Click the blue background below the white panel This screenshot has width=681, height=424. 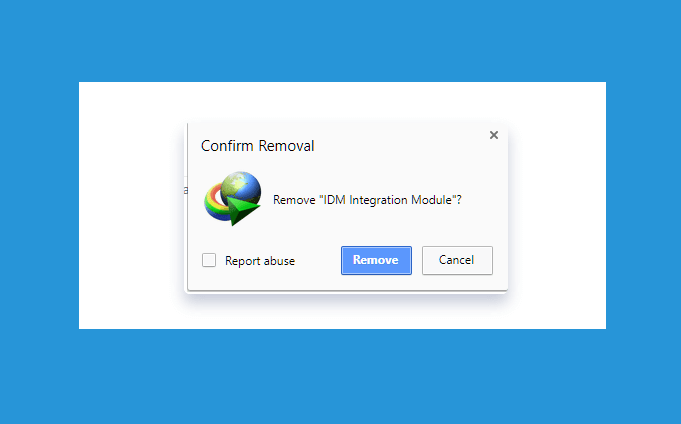click(x=340, y=376)
